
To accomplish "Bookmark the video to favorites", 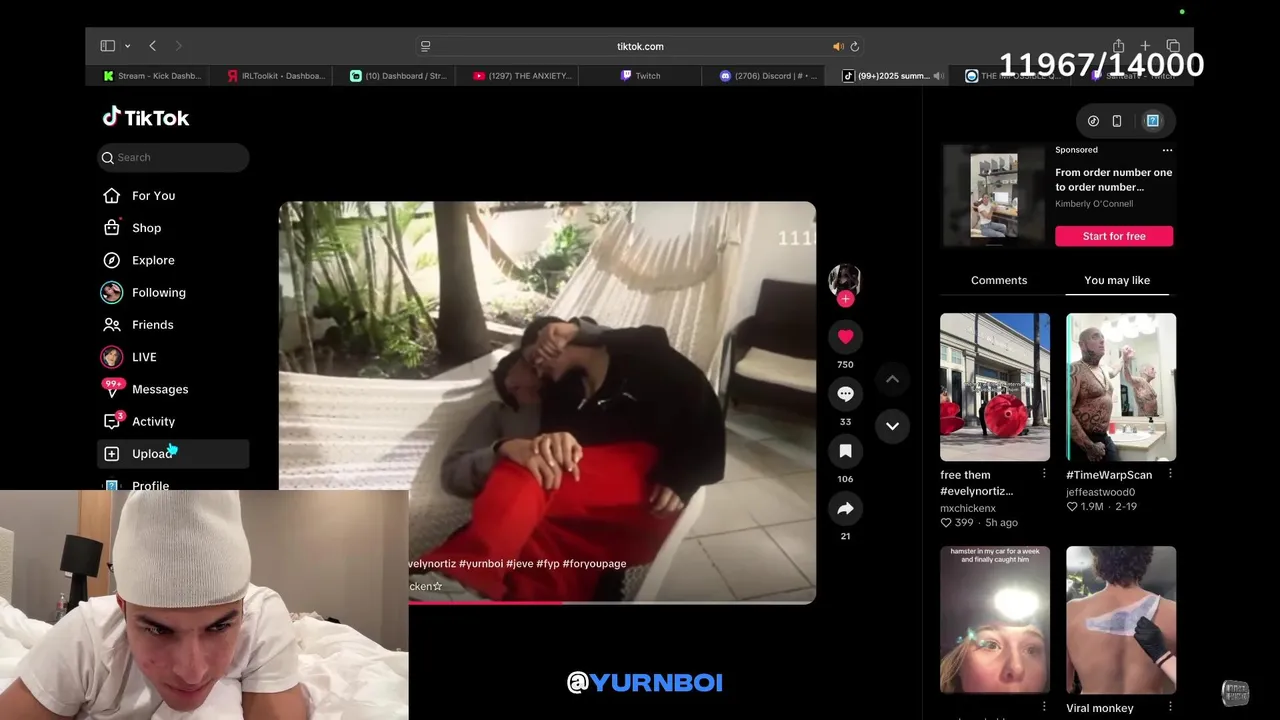I will [845, 451].
